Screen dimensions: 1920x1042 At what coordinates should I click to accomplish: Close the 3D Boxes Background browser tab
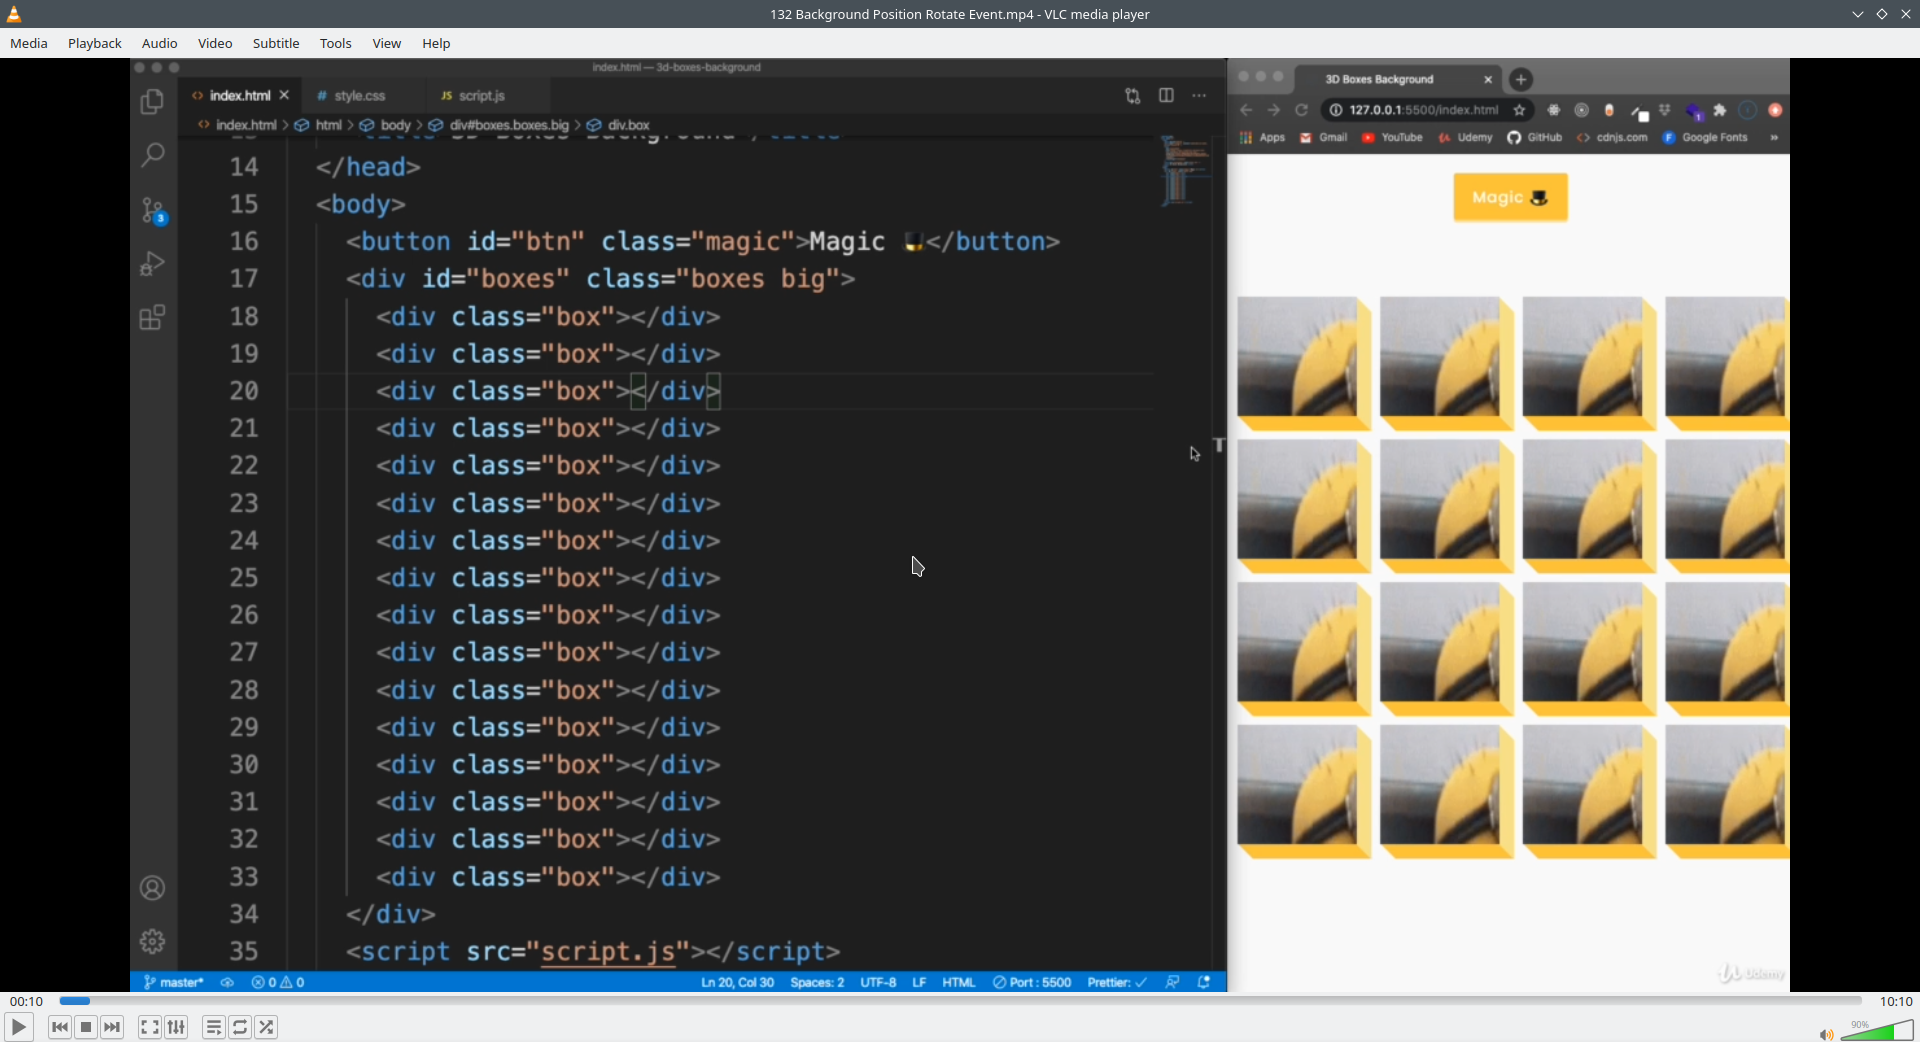coord(1488,79)
